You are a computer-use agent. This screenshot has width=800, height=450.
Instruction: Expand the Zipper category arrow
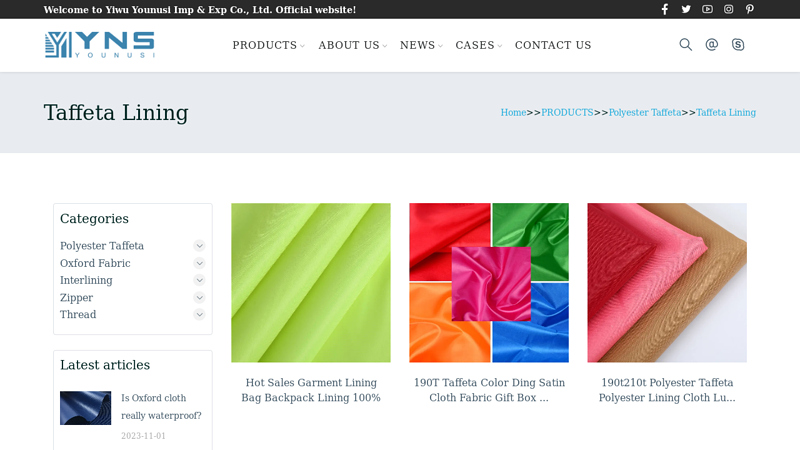(x=199, y=297)
